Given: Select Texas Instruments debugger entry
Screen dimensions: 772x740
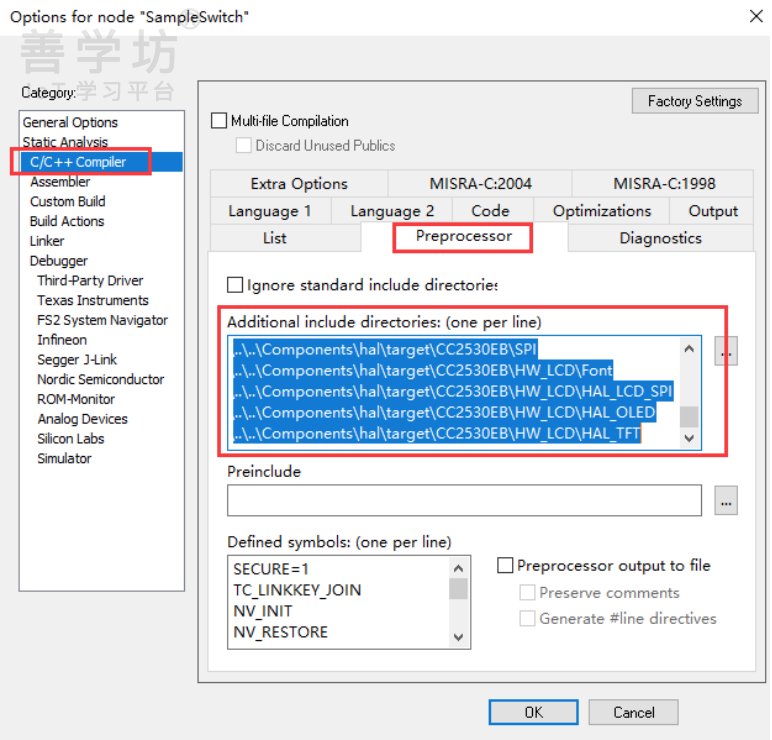Looking at the screenshot, I should pos(93,300).
